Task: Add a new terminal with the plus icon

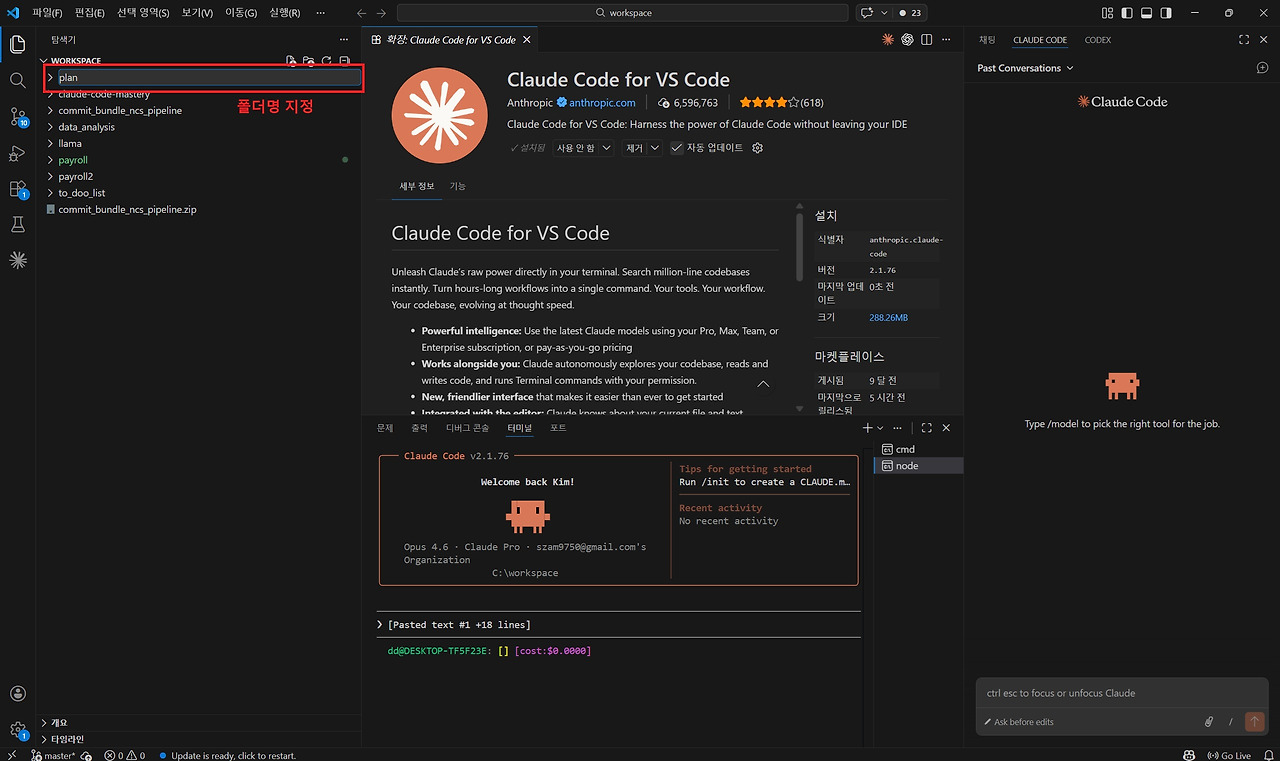Action: click(x=867, y=428)
